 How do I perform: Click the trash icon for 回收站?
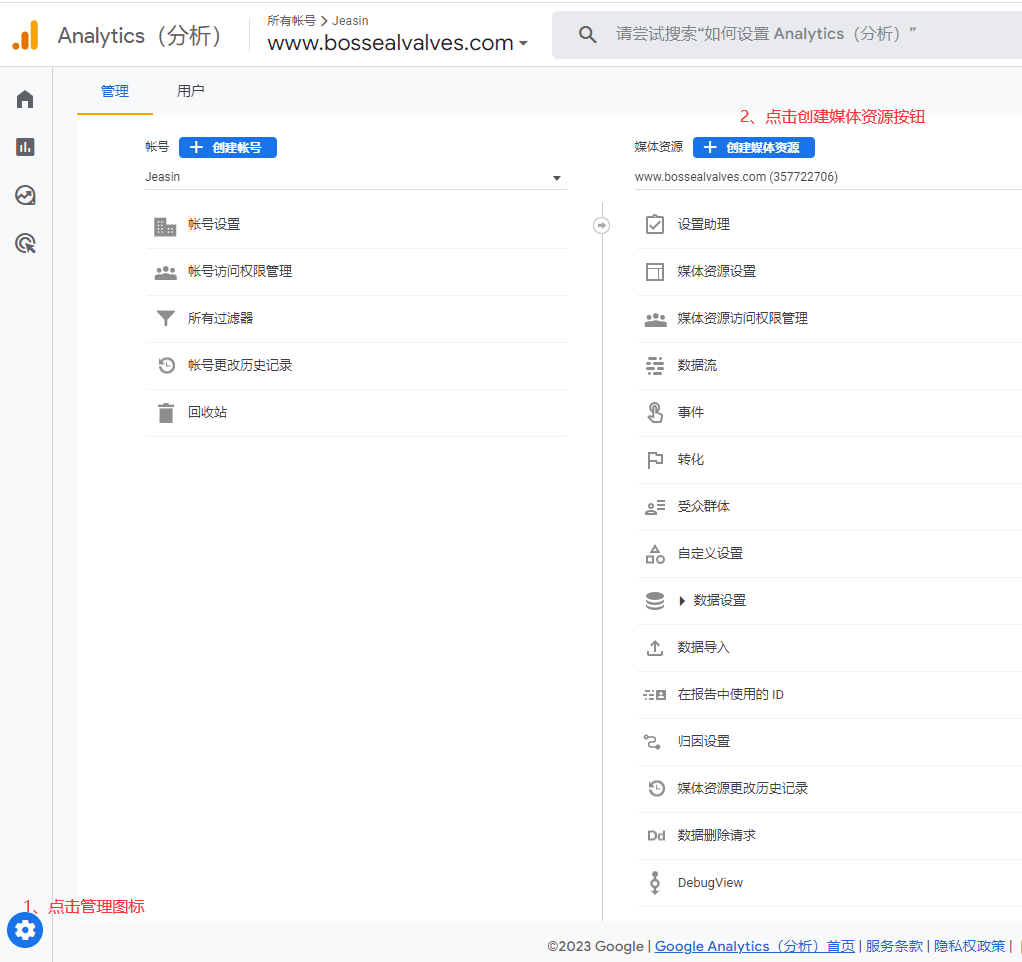[166, 413]
